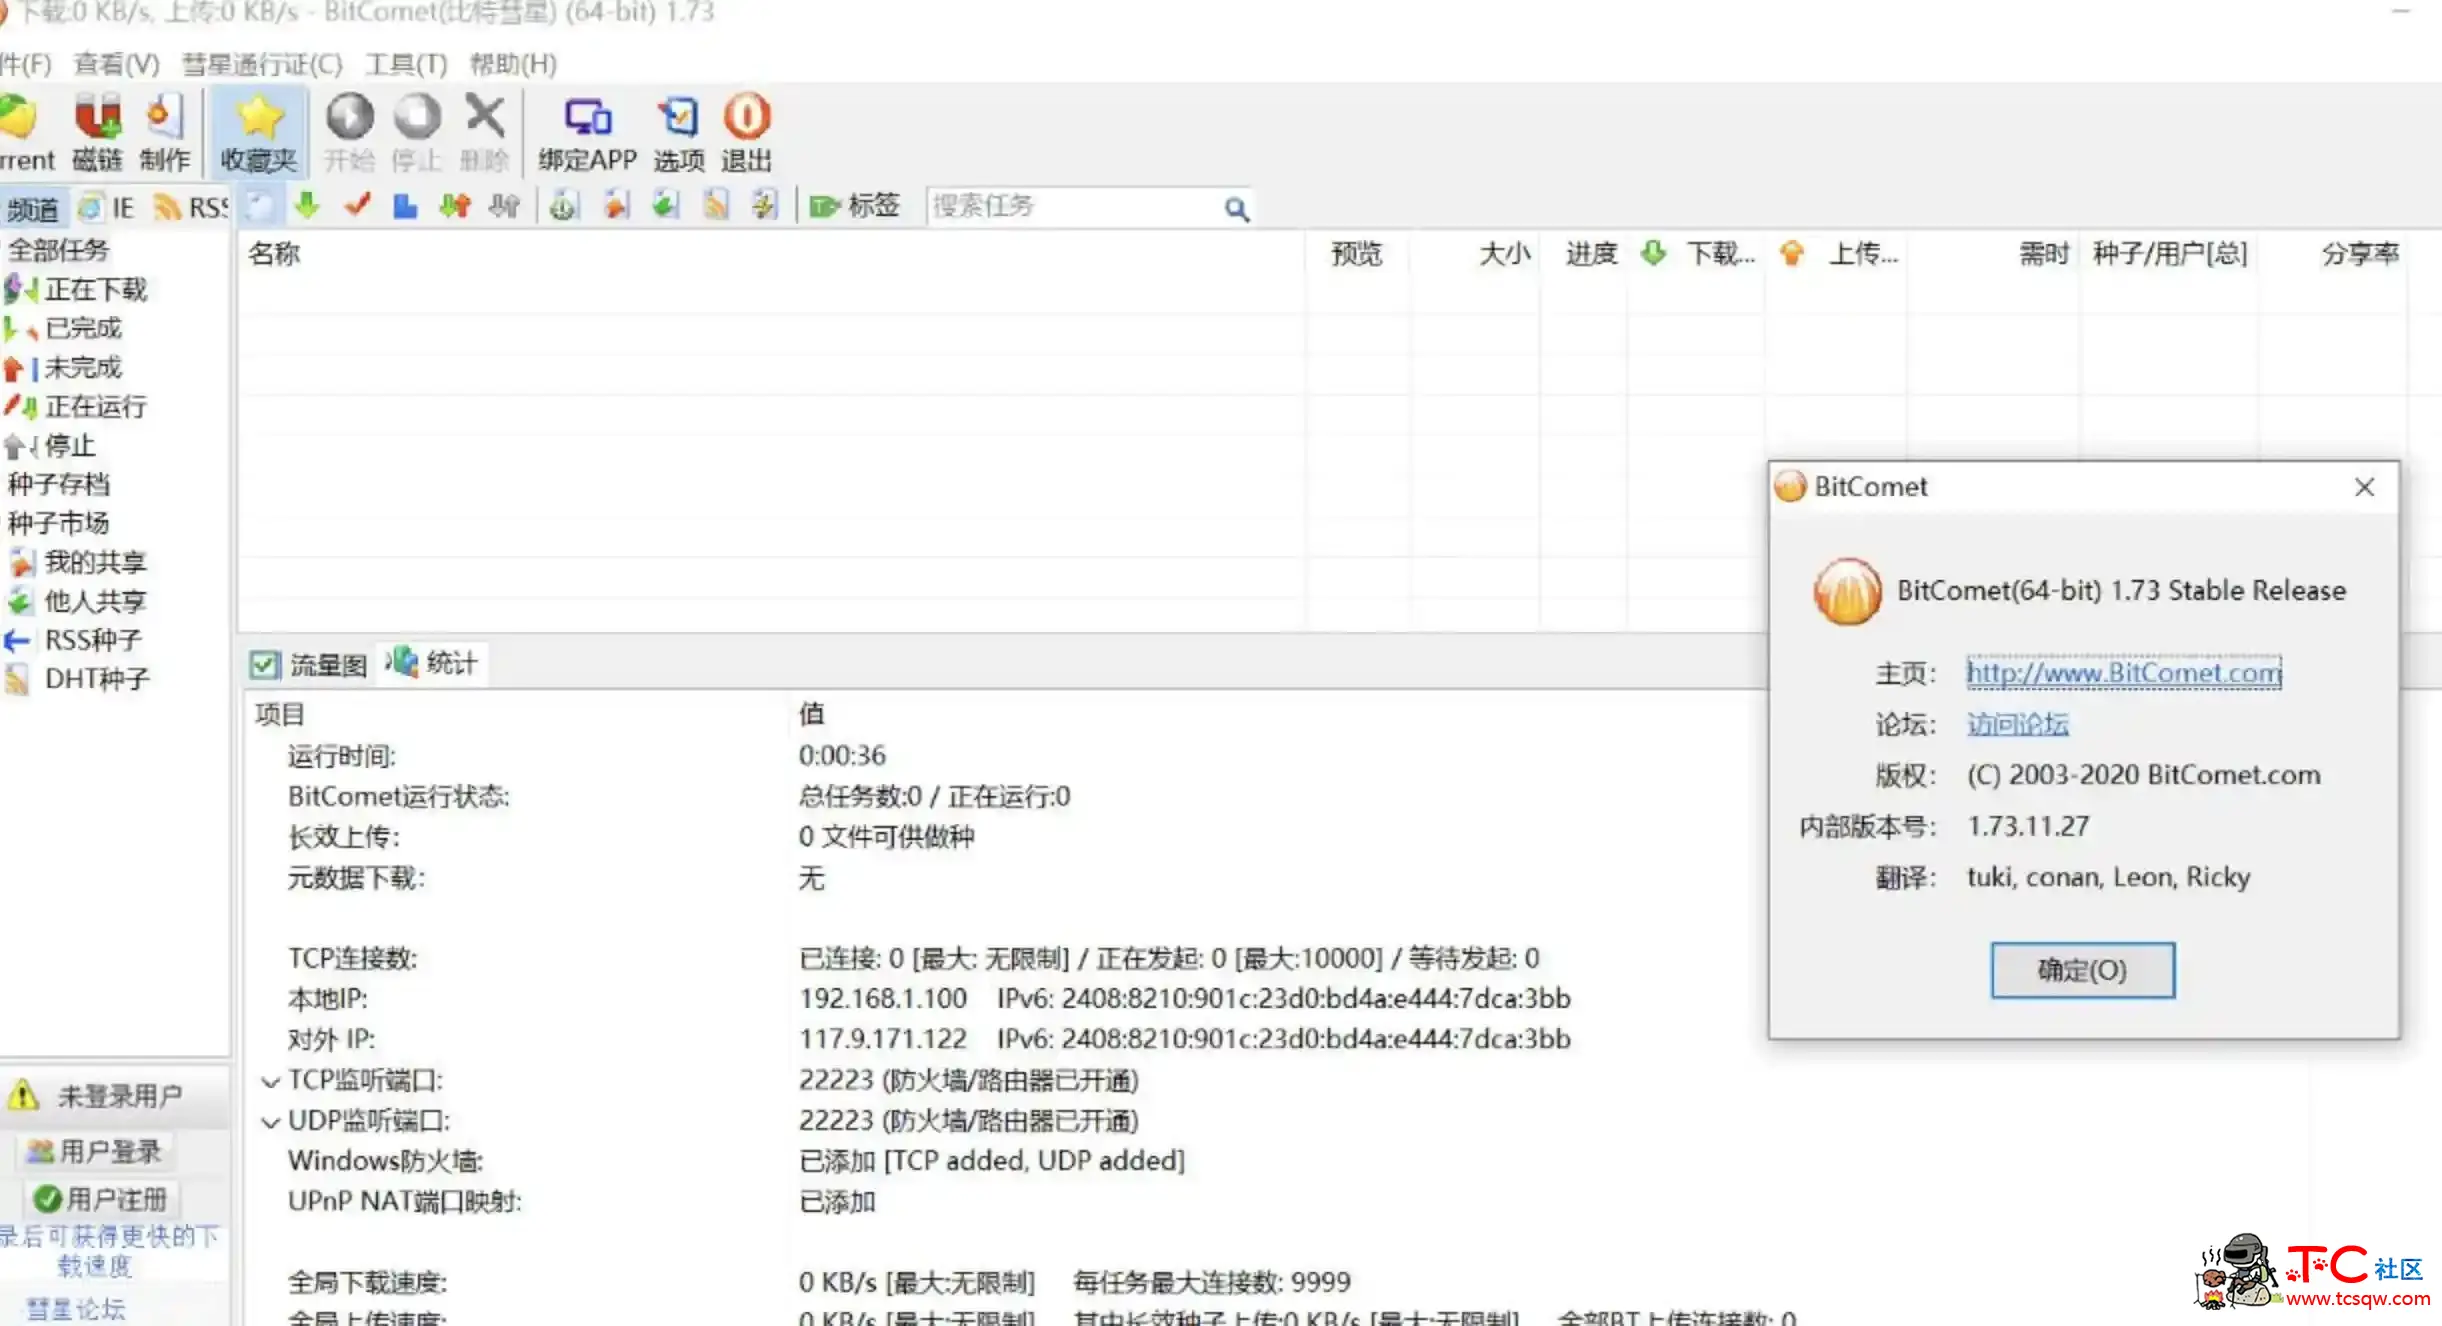The height and width of the screenshot is (1326, 2442).
Task: Open Options (选项) from the toolbar
Action: pyautogui.click(x=679, y=132)
